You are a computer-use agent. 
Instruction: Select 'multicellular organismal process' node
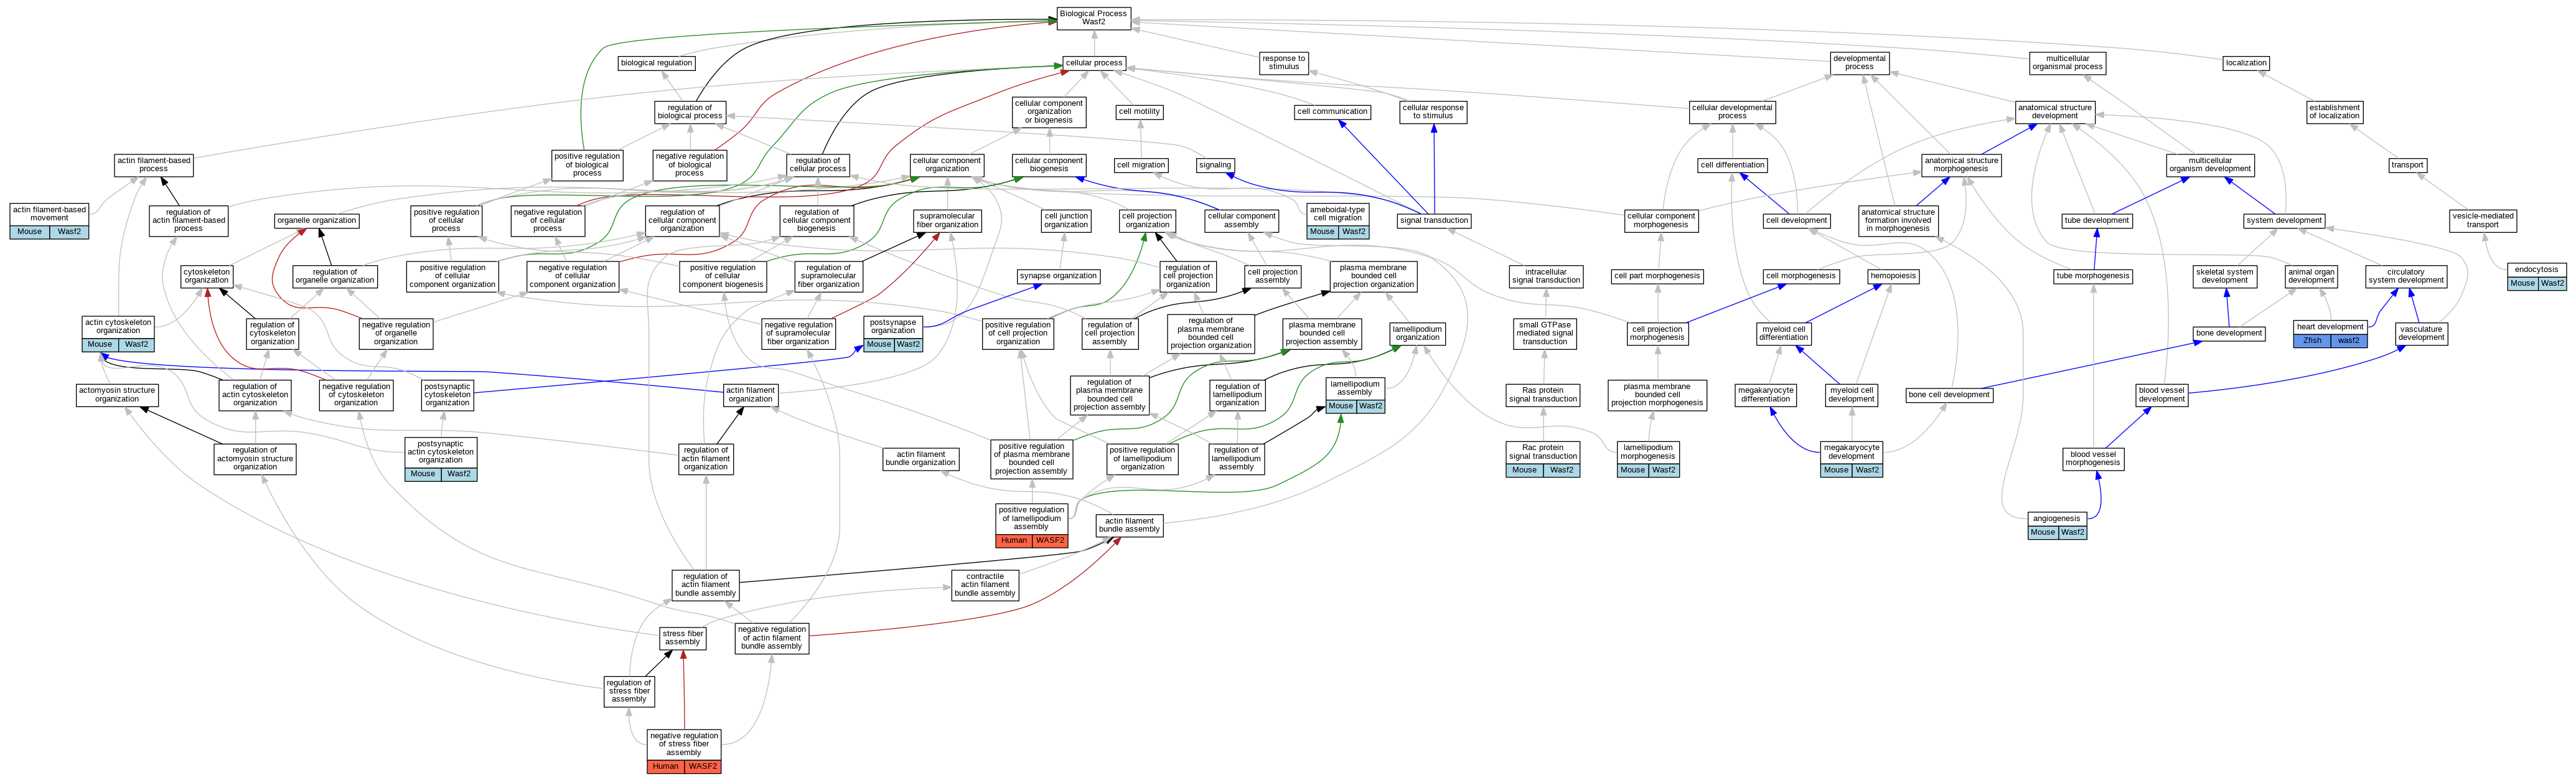pyautogui.click(x=2067, y=63)
